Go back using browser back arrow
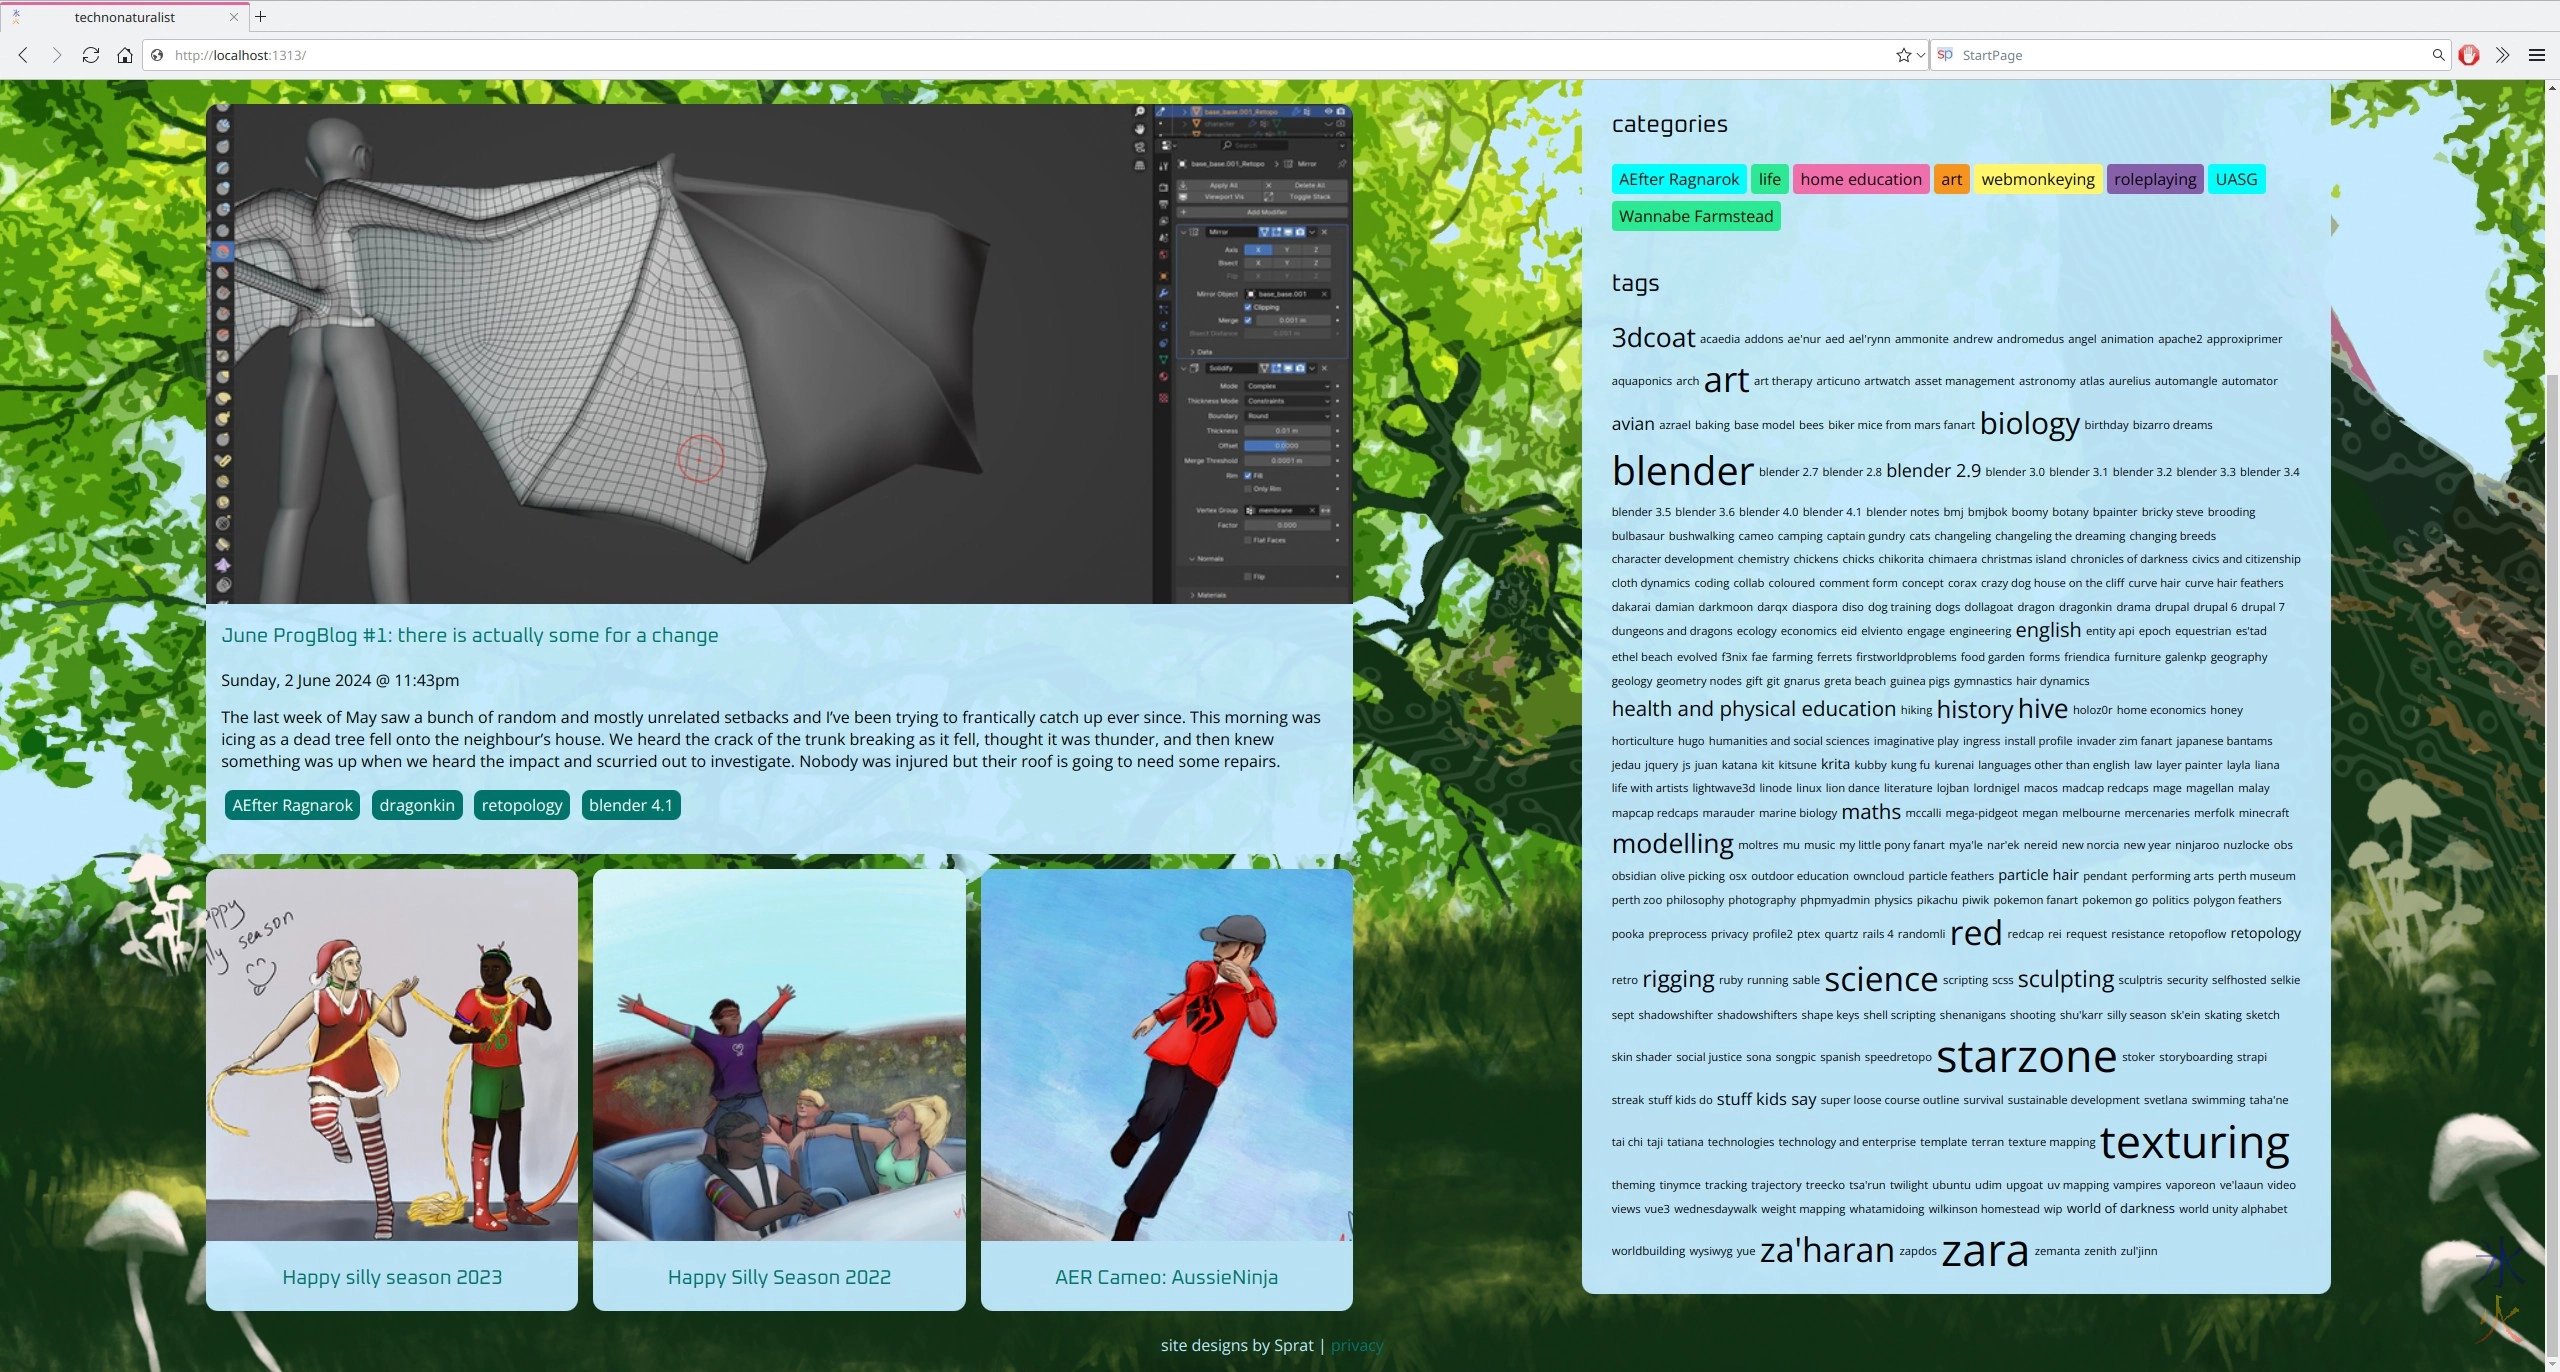This screenshot has width=2560, height=1372. [x=23, y=55]
